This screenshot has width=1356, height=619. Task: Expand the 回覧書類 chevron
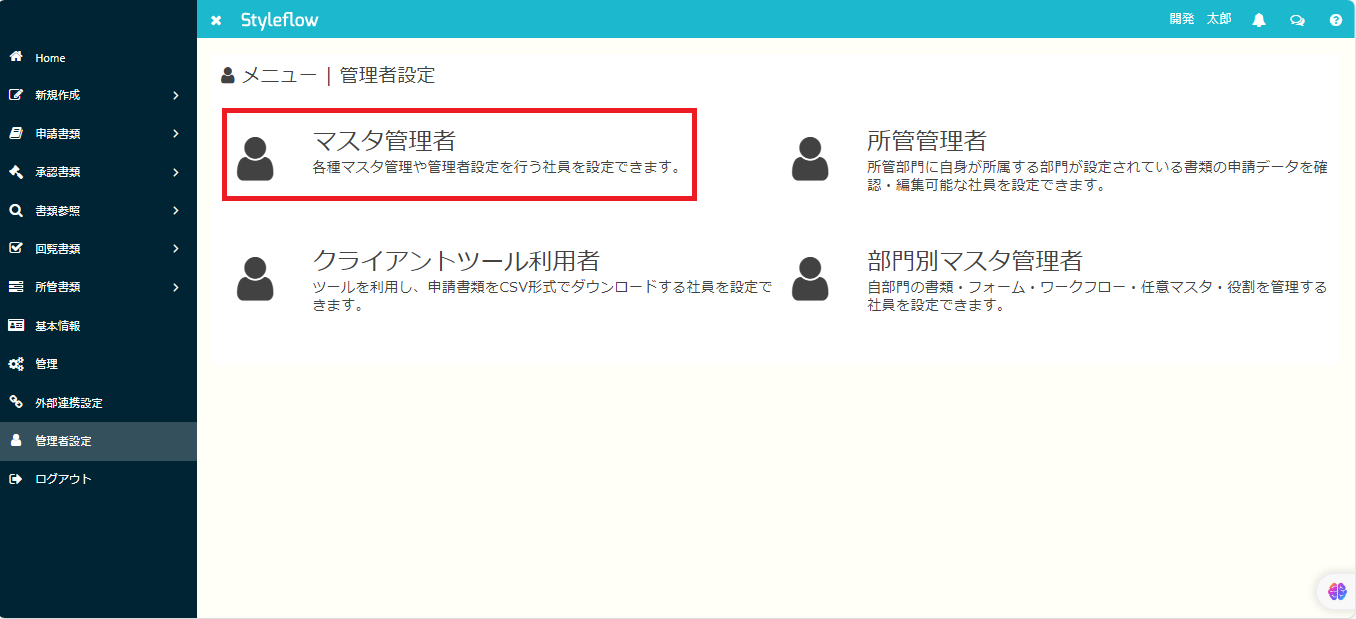click(x=175, y=249)
